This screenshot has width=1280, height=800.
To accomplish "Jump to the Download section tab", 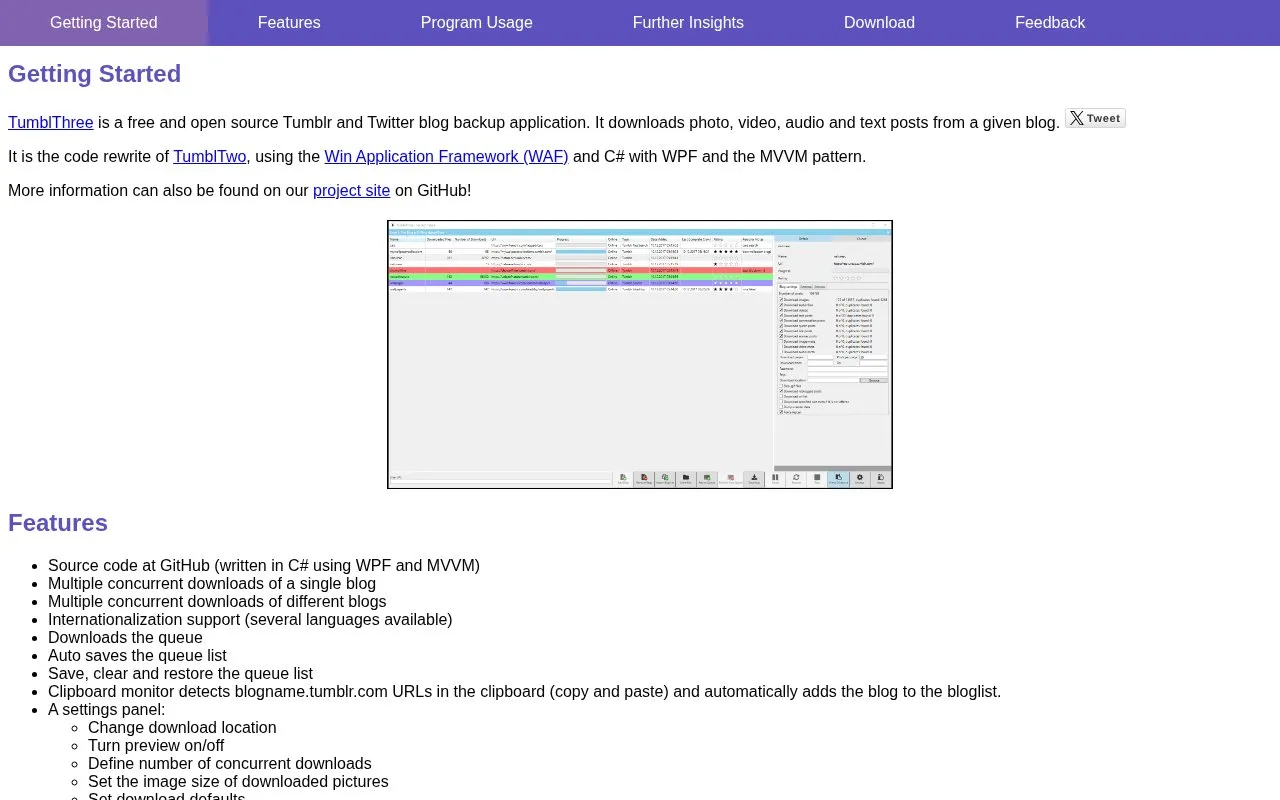I will click(x=879, y=22).
